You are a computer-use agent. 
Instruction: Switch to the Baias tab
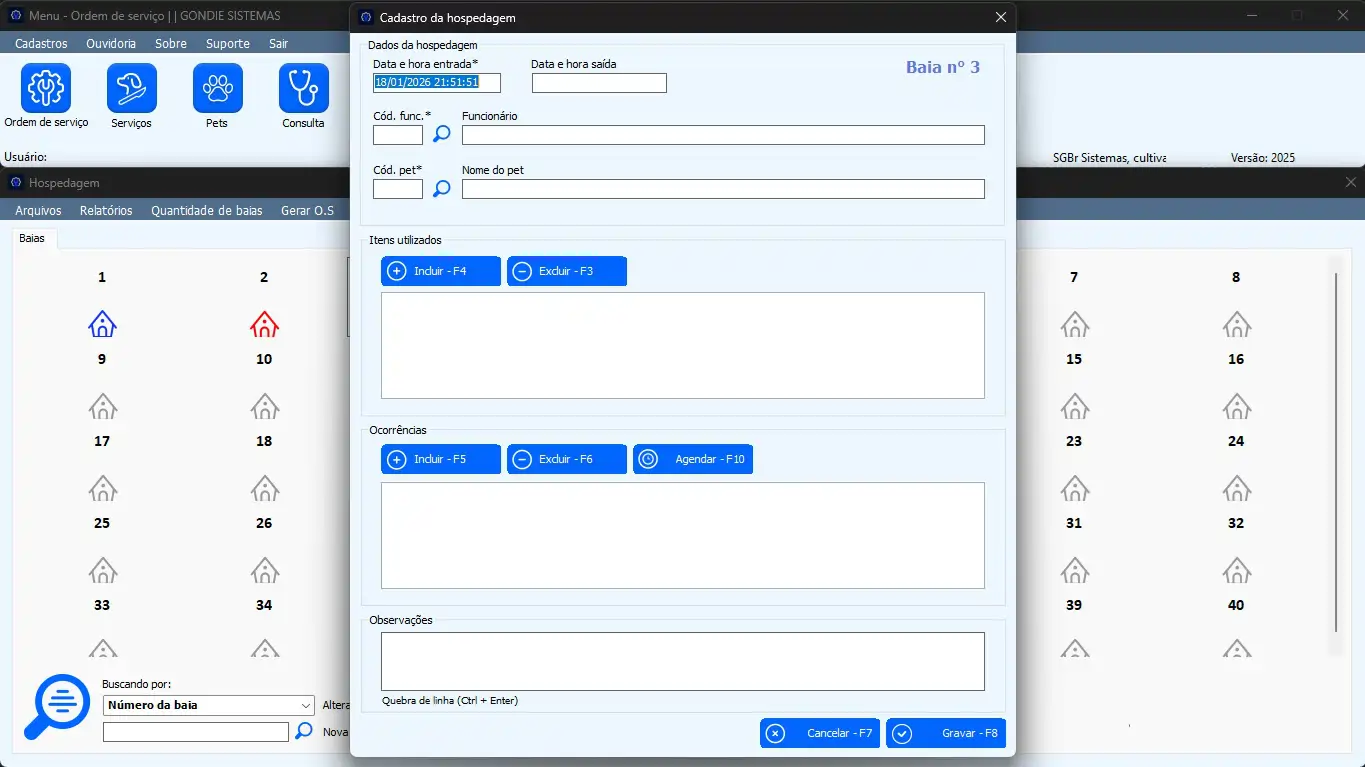click(x=32, y=239)
